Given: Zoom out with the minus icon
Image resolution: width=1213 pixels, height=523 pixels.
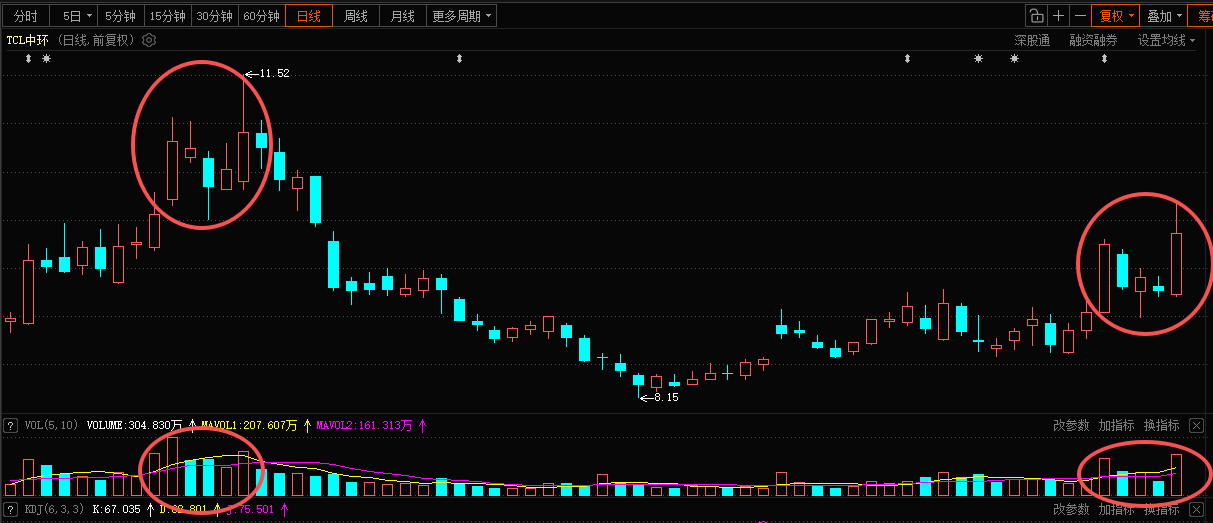Looking at the screenshot, I should (1080, 16).
